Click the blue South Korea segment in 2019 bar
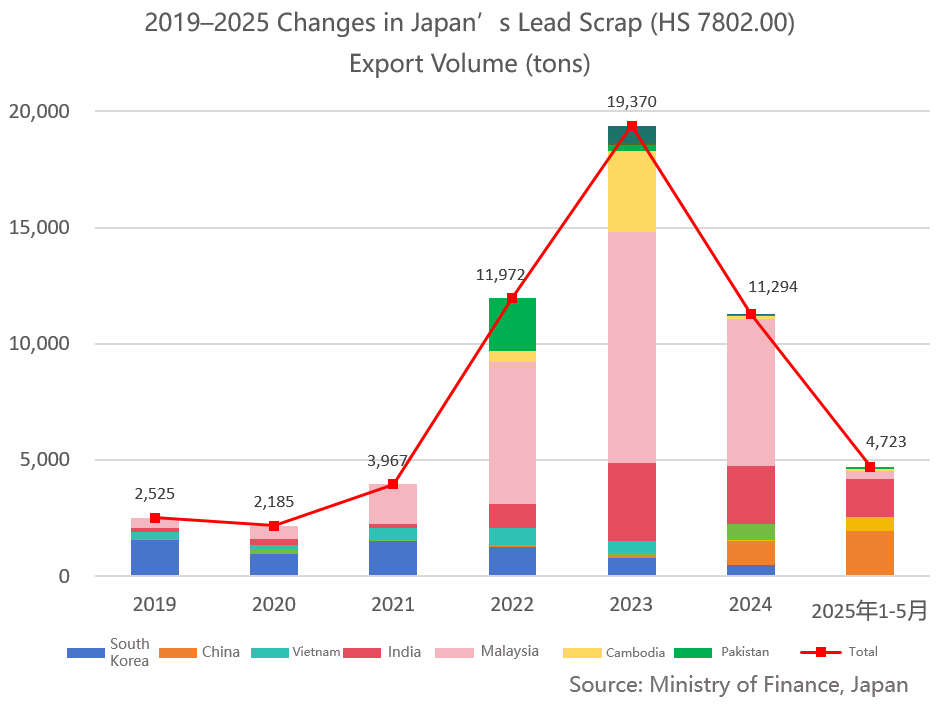The width and height of the screenshot is (941, 706). point(155,558)
